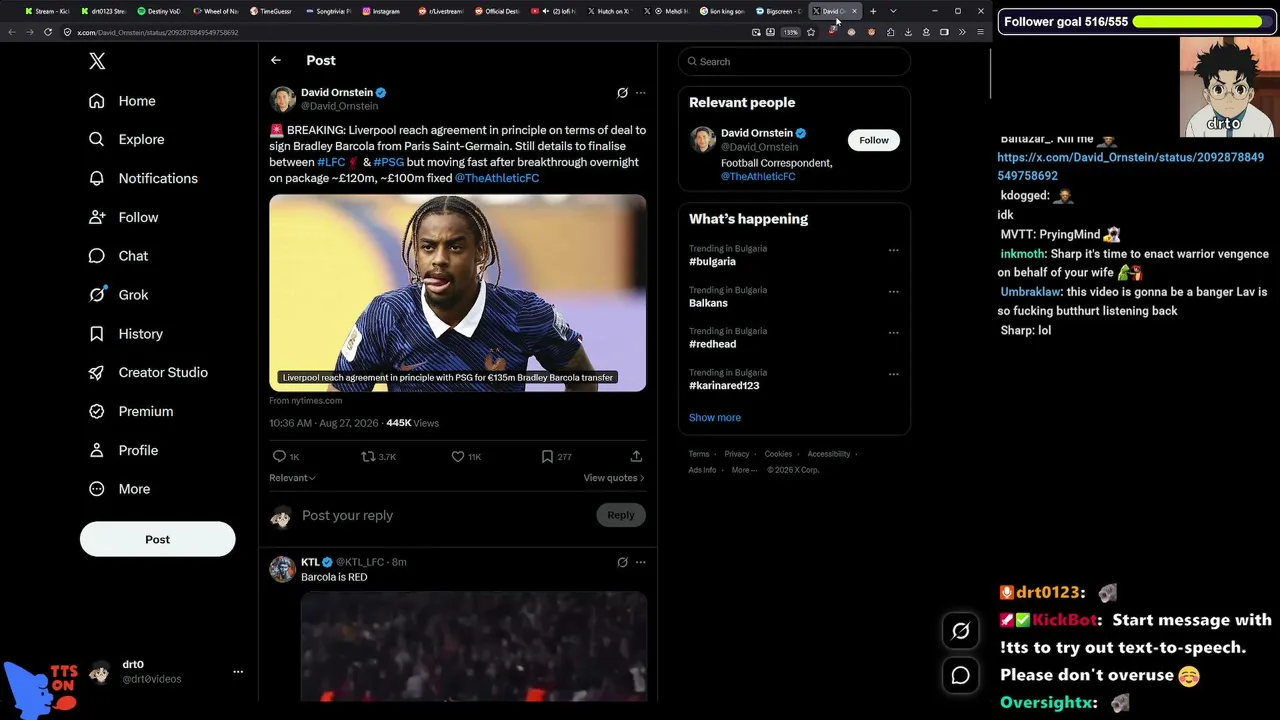
Task: Open more options on KTL's reply
Action: (641, 562)
